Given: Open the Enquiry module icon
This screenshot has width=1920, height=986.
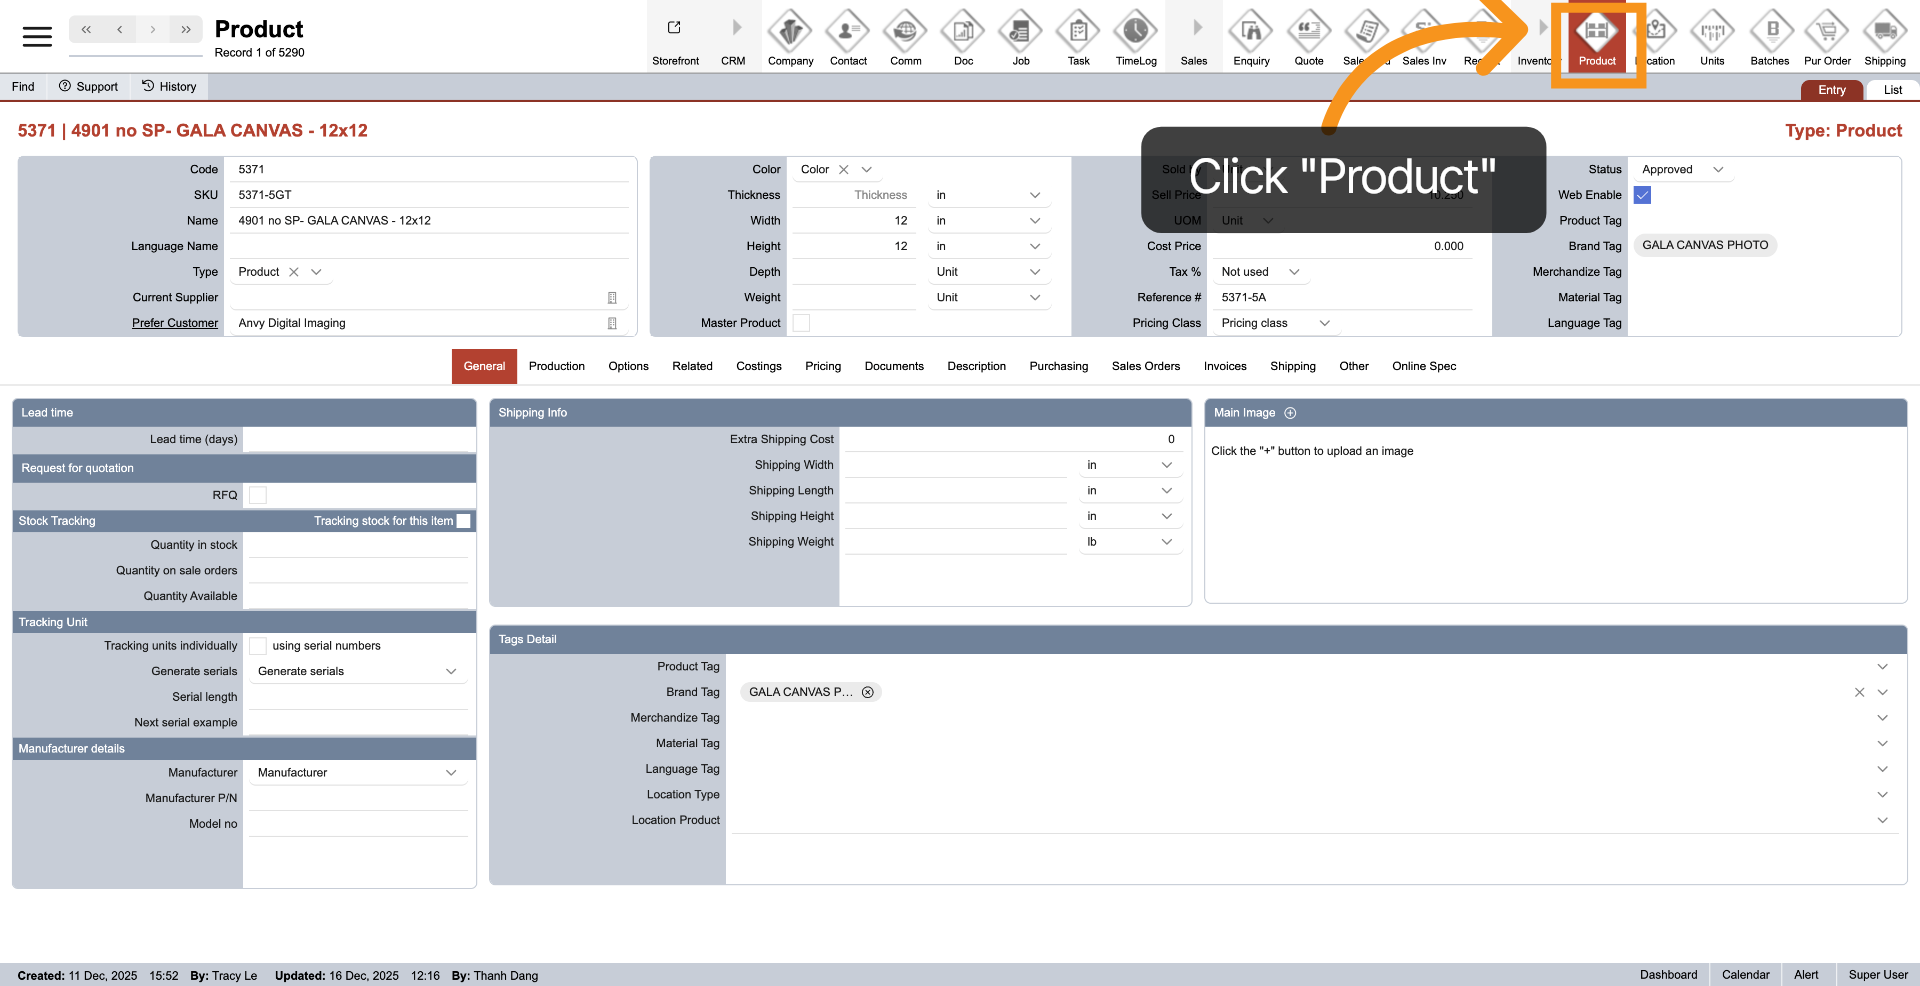Looking at the screenshot, I should click(1251, 33).
